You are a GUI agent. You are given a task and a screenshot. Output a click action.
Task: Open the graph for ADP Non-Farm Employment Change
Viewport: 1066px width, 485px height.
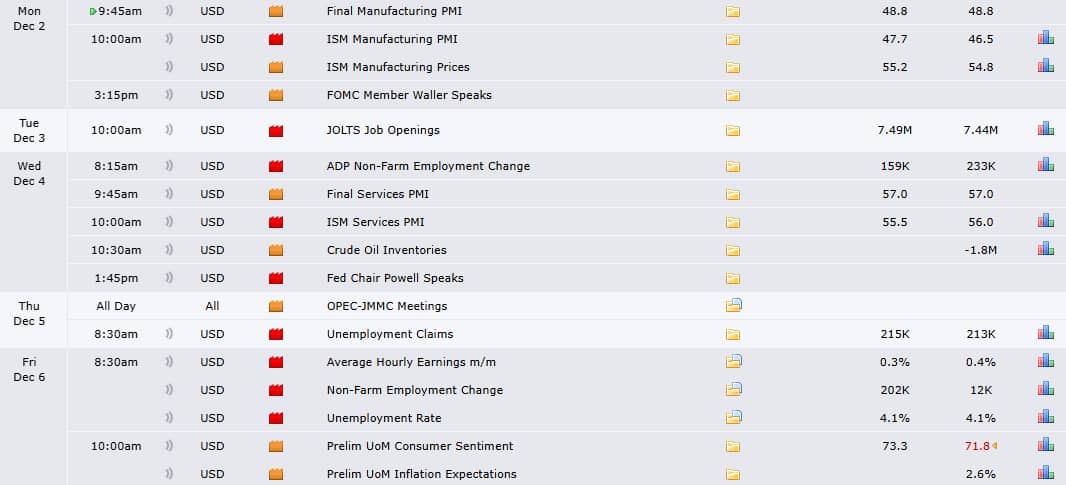[1046, 166]
